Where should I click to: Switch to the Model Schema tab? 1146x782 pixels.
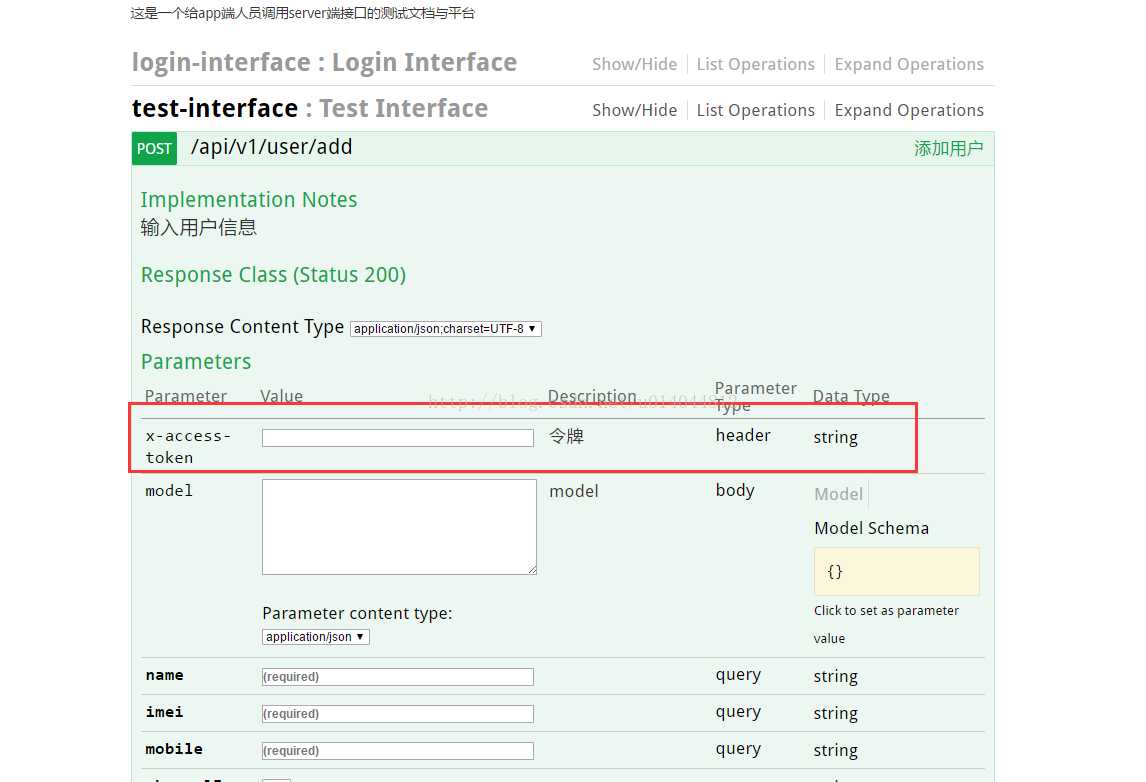[x=871, y=528]
